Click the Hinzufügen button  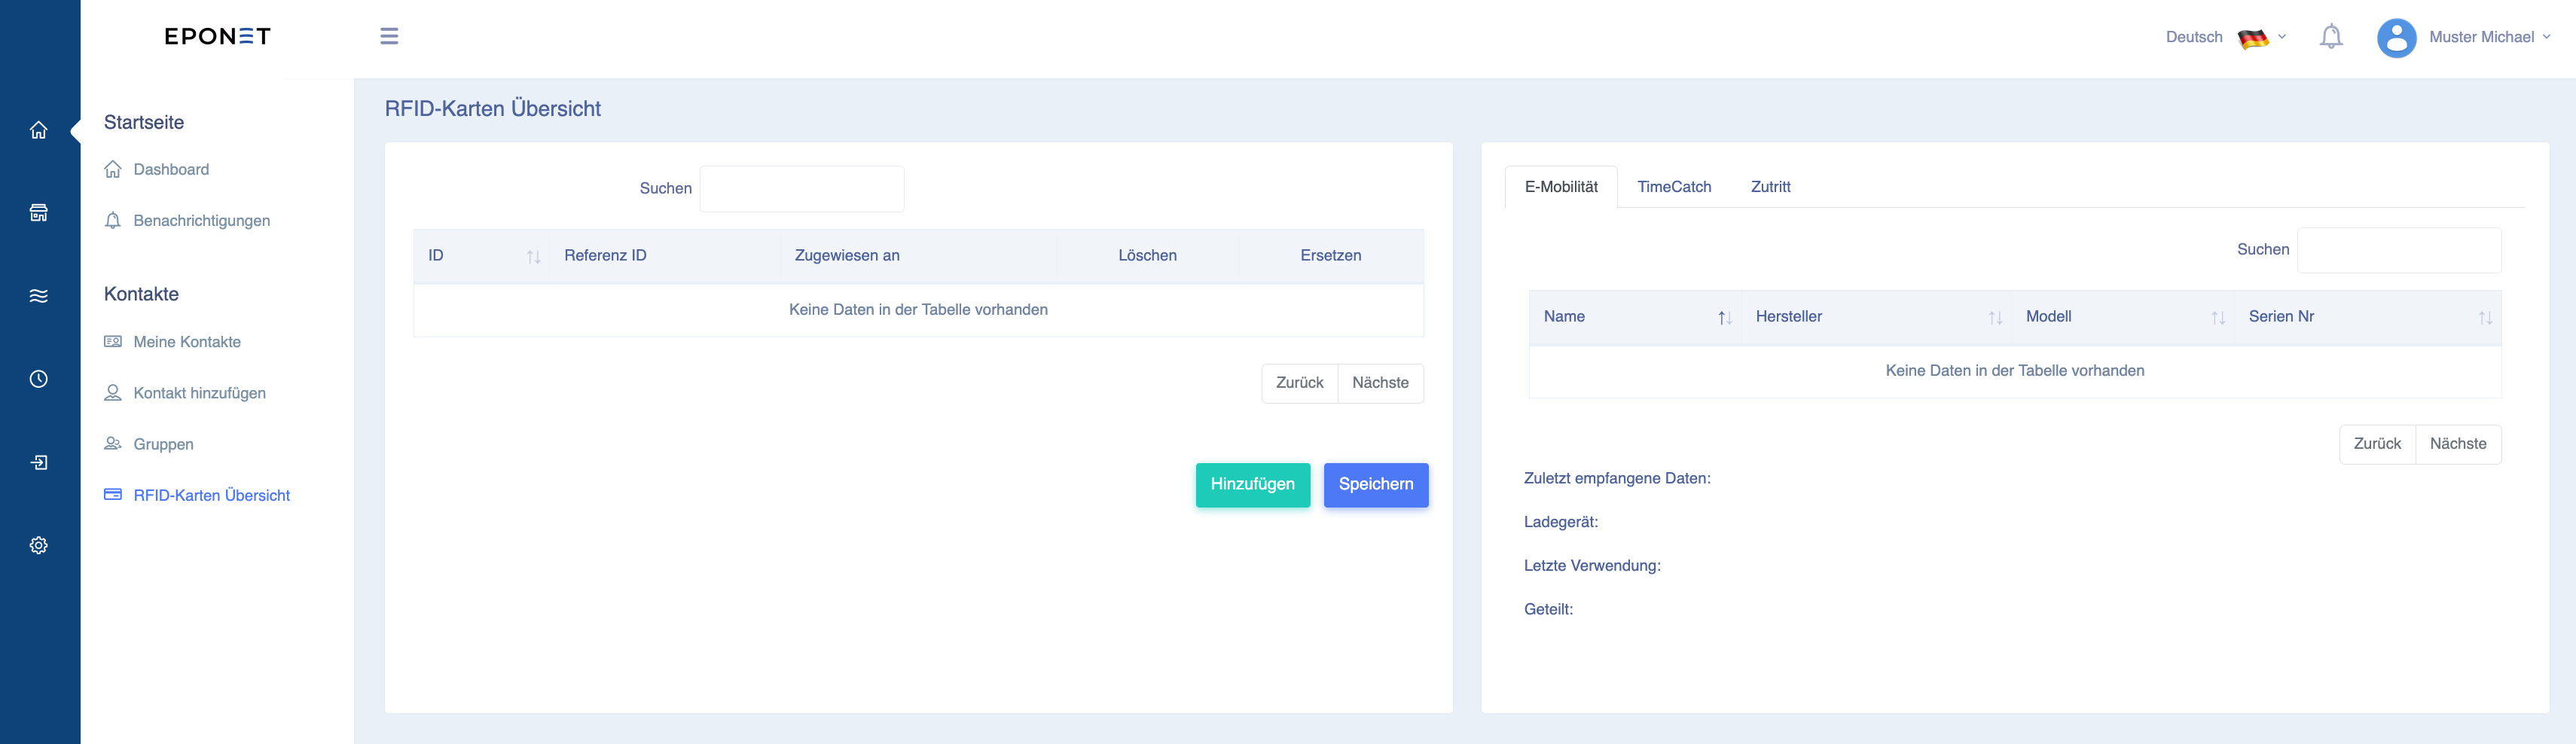point(1252,485)
